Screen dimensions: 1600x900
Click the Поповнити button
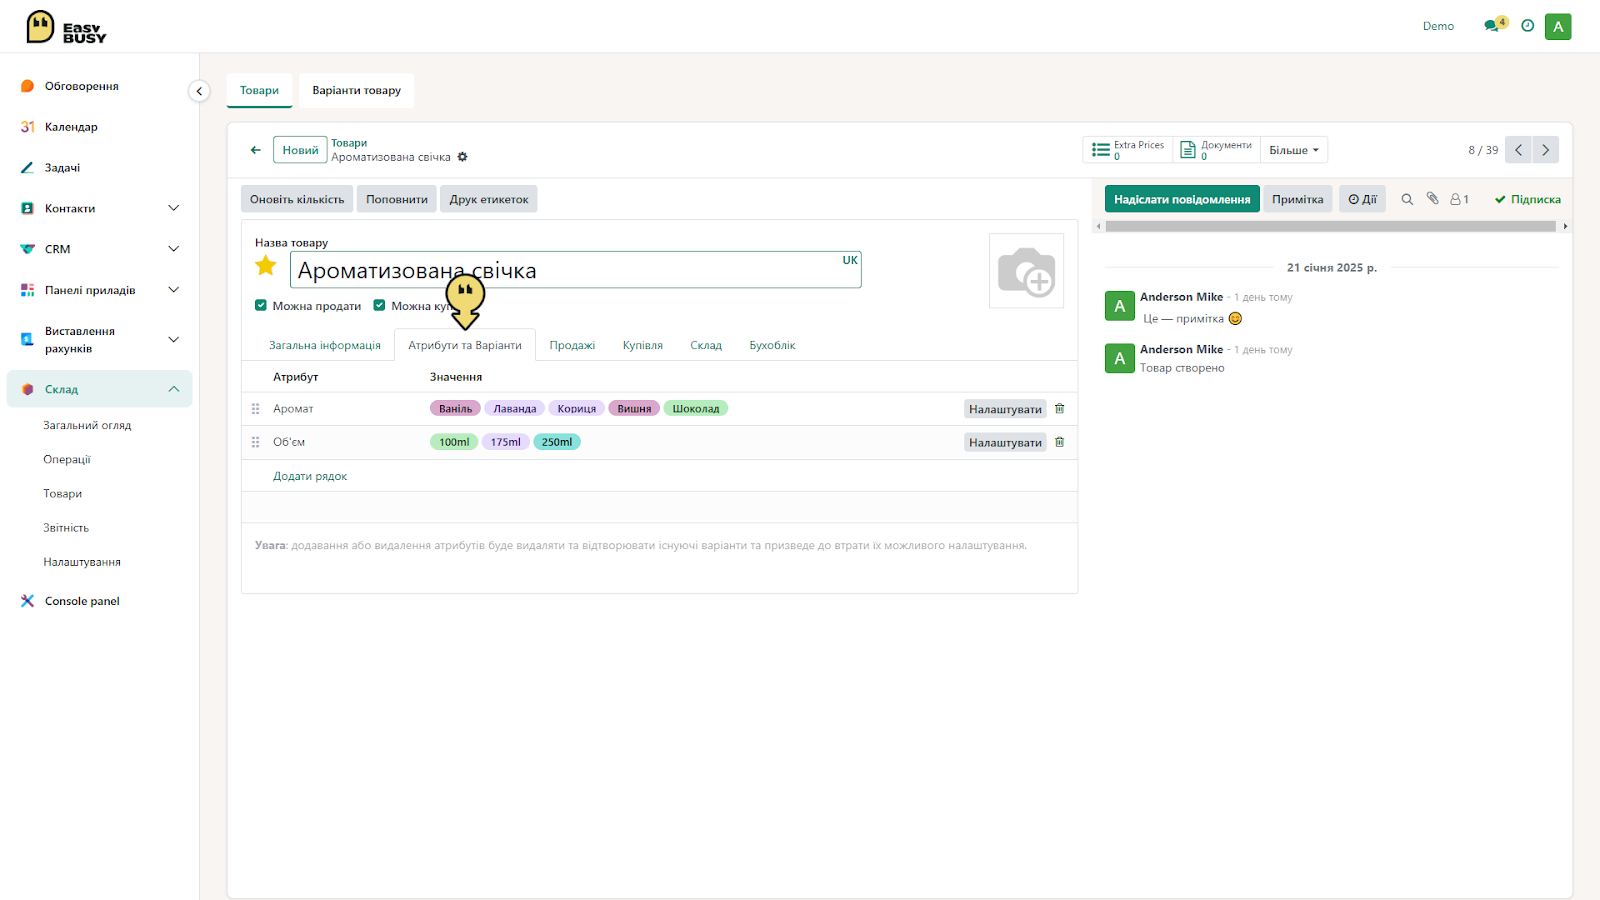[397, 199]
